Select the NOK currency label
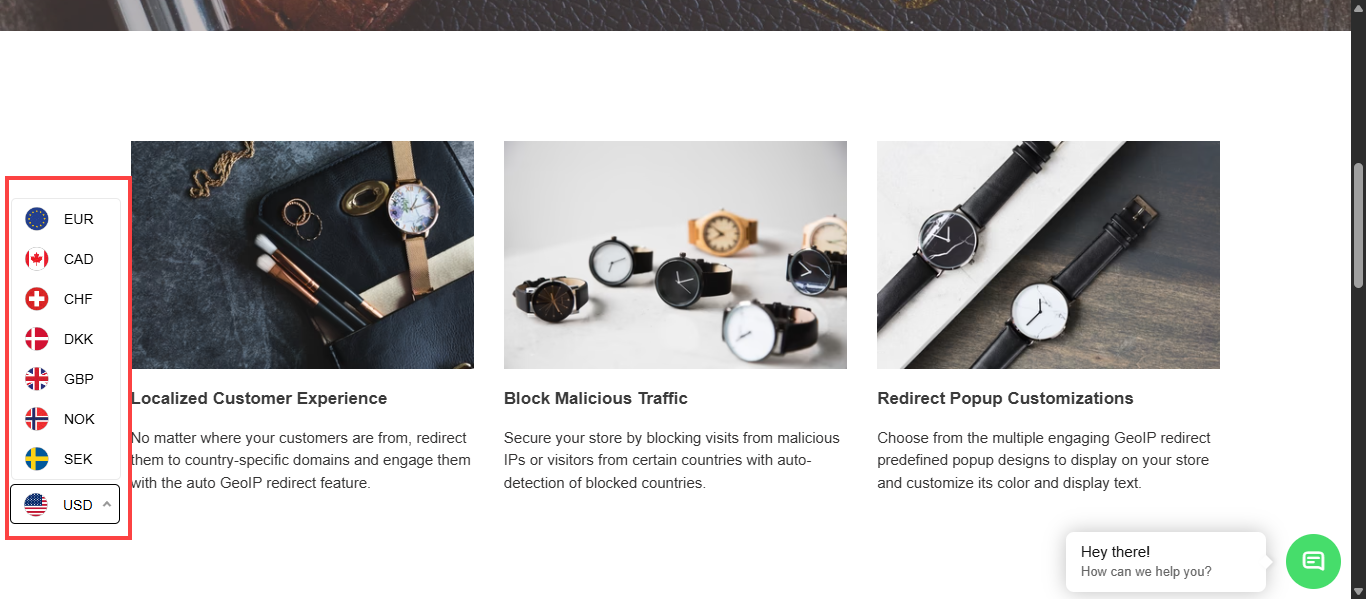Viewport: 1366px width, 599px height. [79, 419]
